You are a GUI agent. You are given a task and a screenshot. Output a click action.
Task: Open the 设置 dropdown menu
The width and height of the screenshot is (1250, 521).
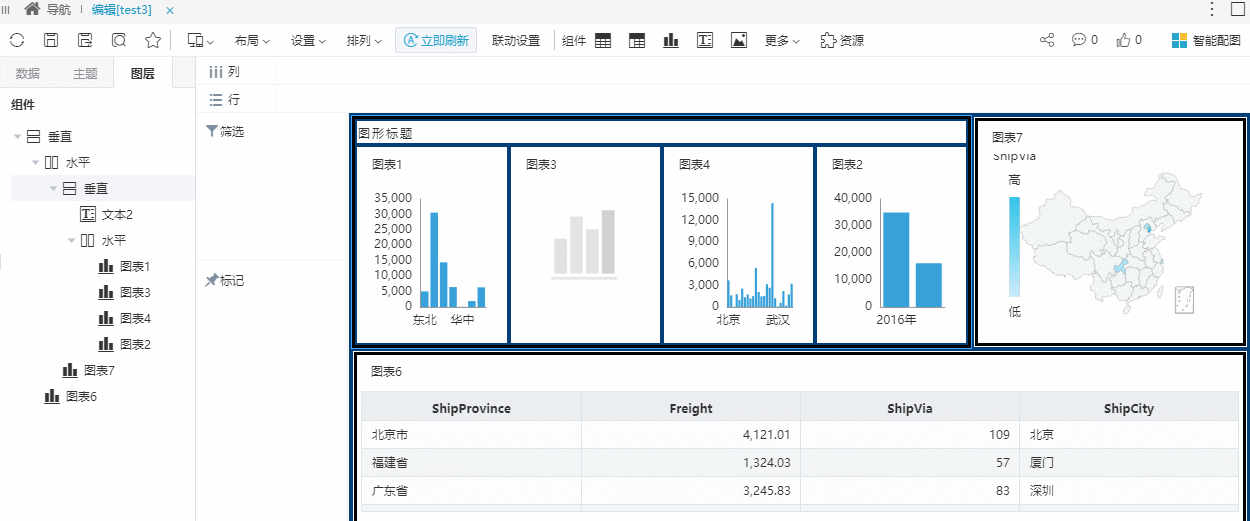(308, 41)
